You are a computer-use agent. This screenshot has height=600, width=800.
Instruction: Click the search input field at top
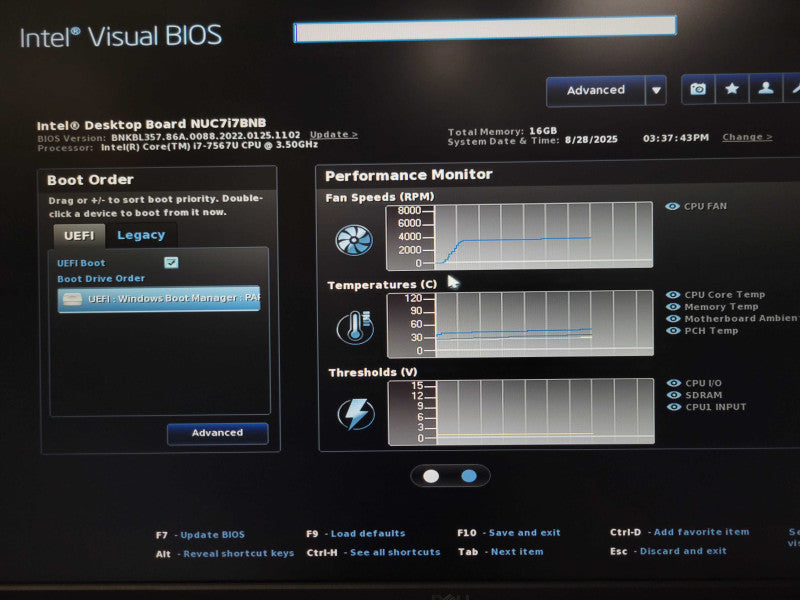click(x=485, y=29)
